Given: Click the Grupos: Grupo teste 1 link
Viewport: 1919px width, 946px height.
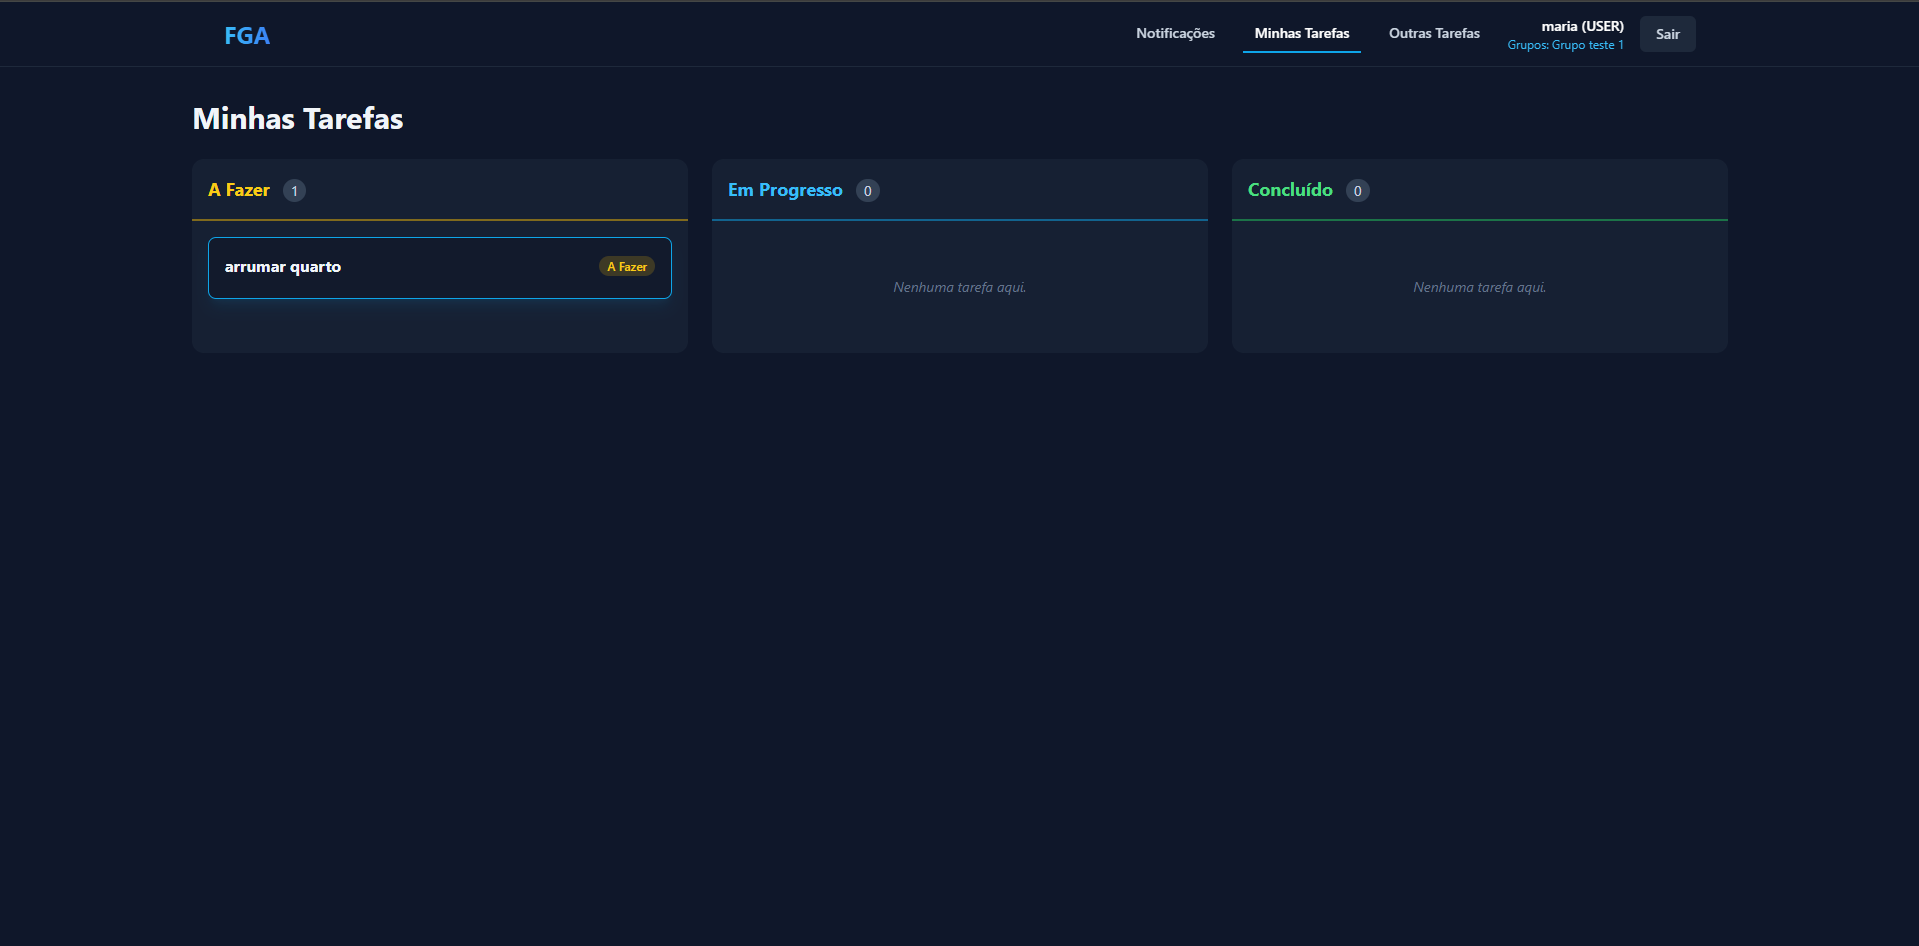Looking at the screenshot, I should point(1565,45).
